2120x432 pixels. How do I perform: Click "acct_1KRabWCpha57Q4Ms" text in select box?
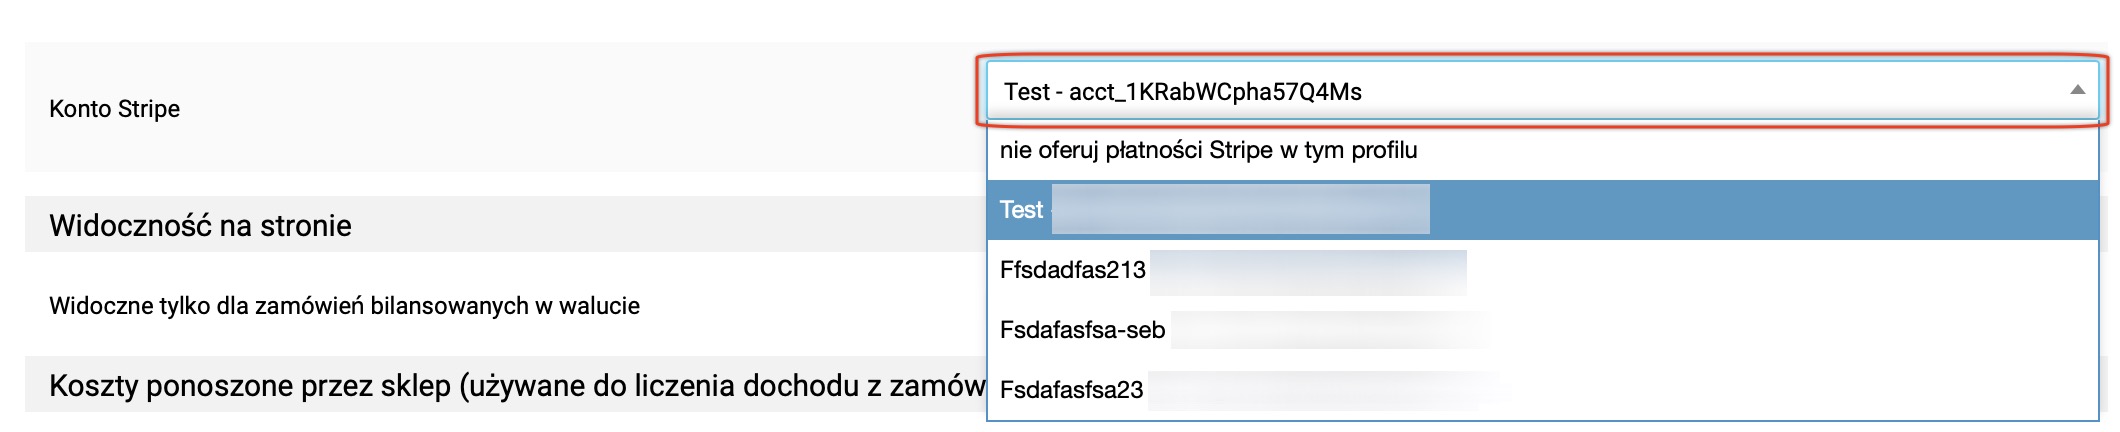1215,92
